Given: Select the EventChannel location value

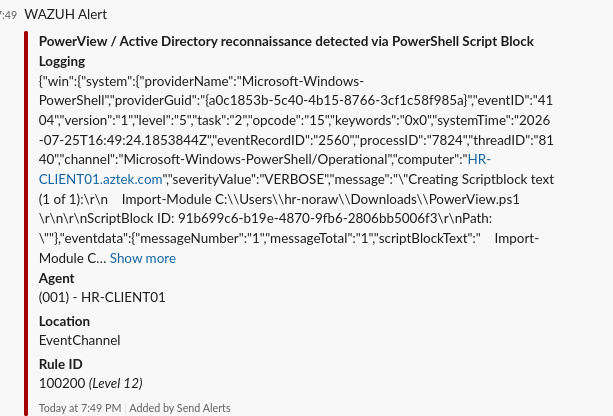Looking at the screenshot, I should pos(80,341).
